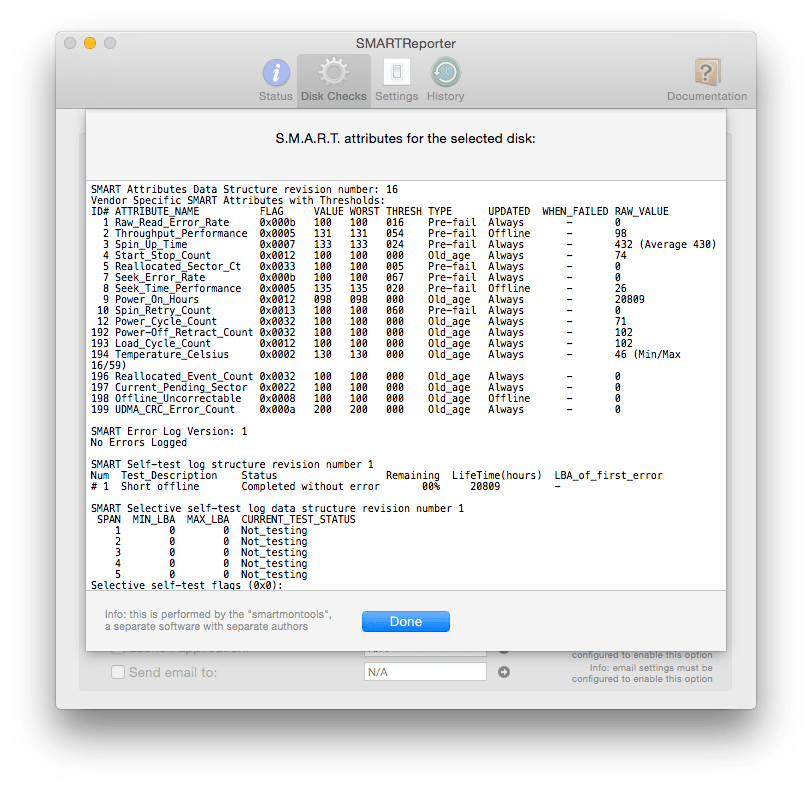Click the N/A email address field

tap(425, 672)
